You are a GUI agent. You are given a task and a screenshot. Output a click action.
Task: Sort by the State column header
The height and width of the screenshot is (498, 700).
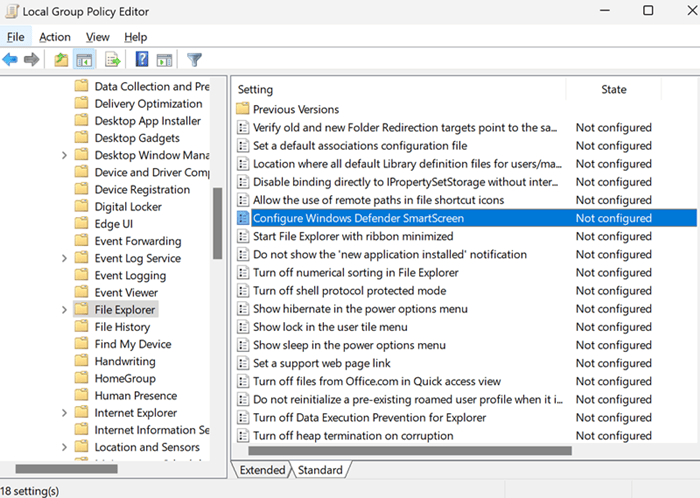click(613, 89)
